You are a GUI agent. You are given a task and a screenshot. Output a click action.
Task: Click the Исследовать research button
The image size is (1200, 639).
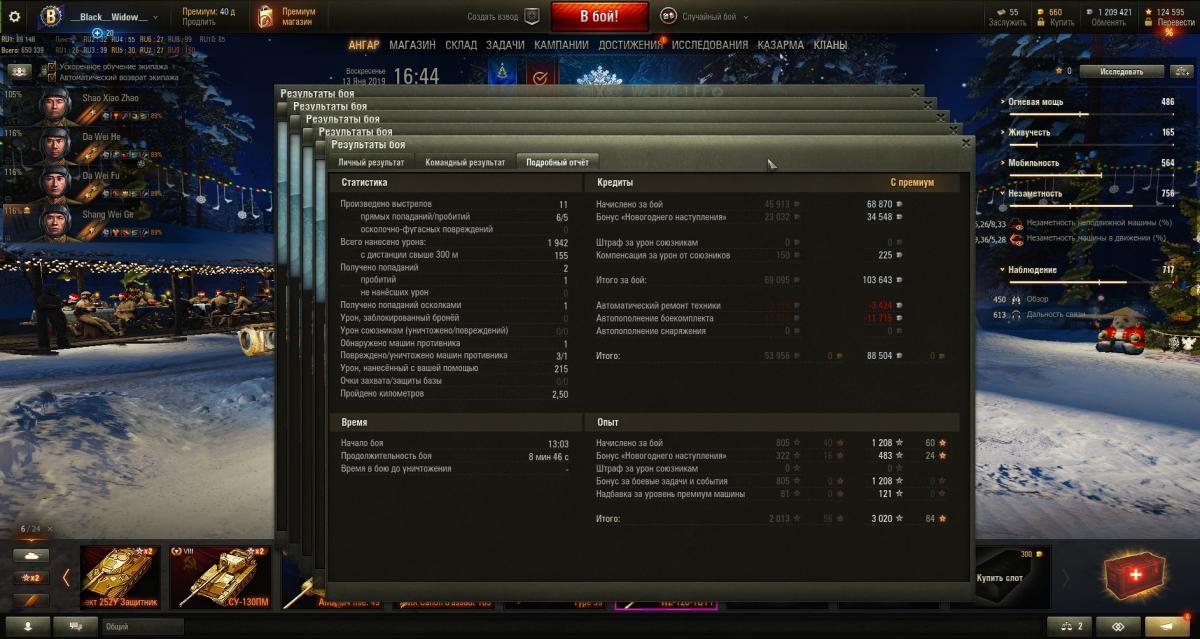[1122, 71]
